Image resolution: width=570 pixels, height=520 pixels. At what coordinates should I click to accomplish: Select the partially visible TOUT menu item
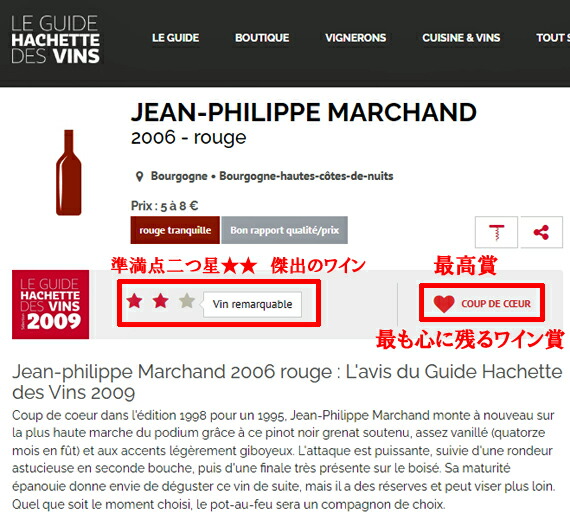click(553, 38)
